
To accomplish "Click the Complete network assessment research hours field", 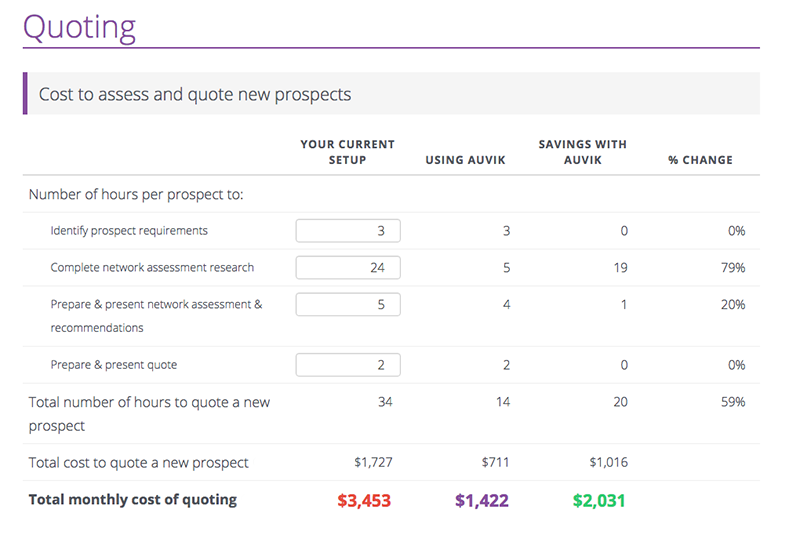I will [x=348, y=267].
